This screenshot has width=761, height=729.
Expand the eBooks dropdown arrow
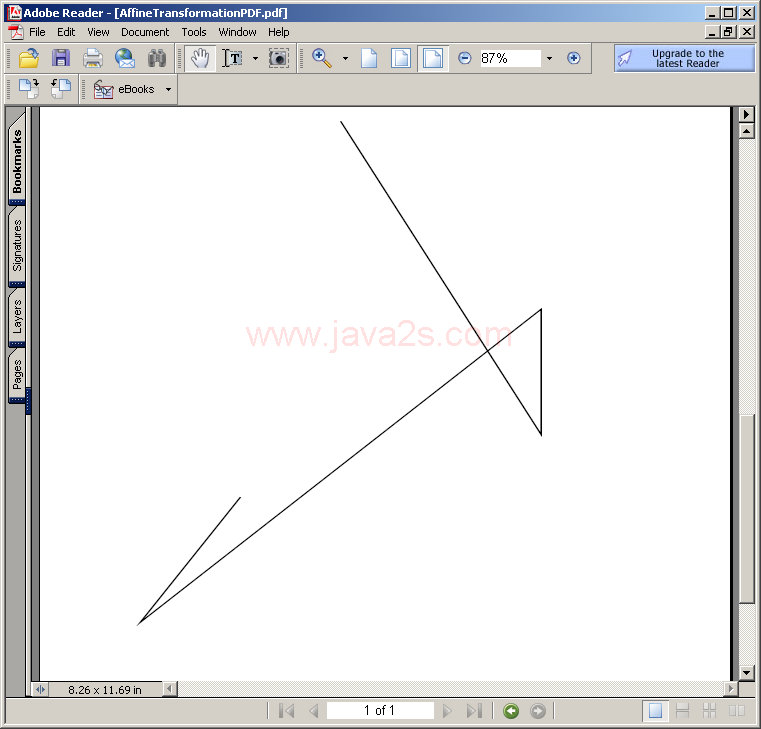tap(168, 89)
